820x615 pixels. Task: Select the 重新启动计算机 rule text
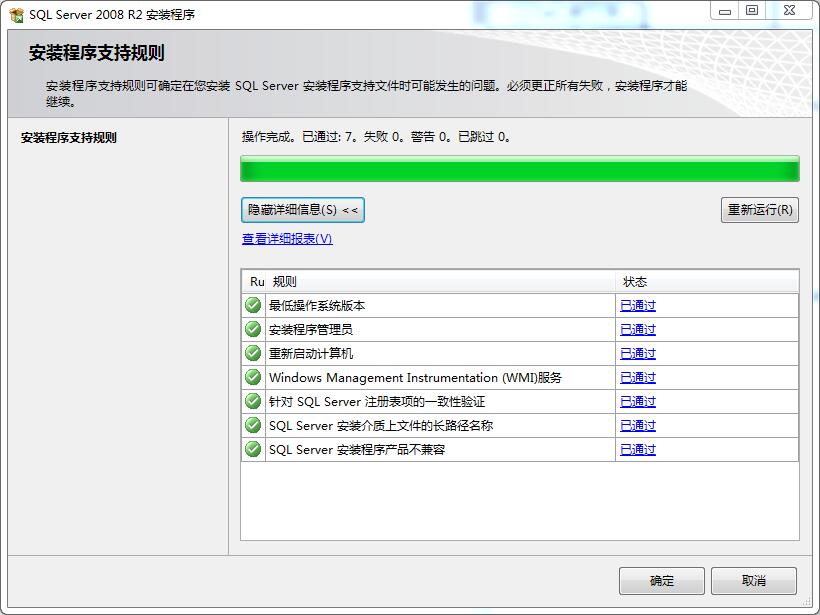coord(311,354)
